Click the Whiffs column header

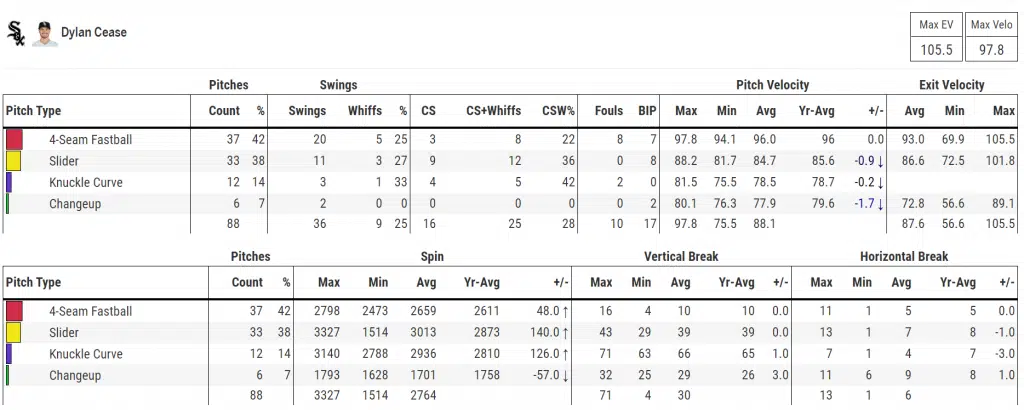pyautogui.click(x=365, y=111)
